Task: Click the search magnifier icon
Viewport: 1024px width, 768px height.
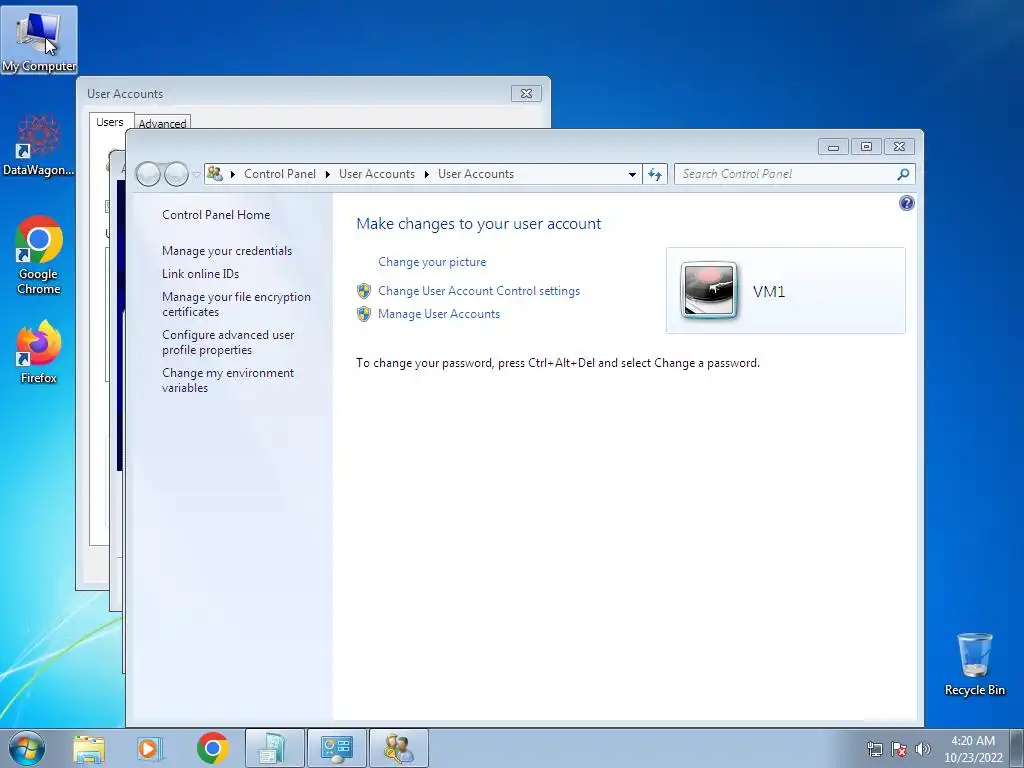Action: pyautogui.click(x=903, y=174)
